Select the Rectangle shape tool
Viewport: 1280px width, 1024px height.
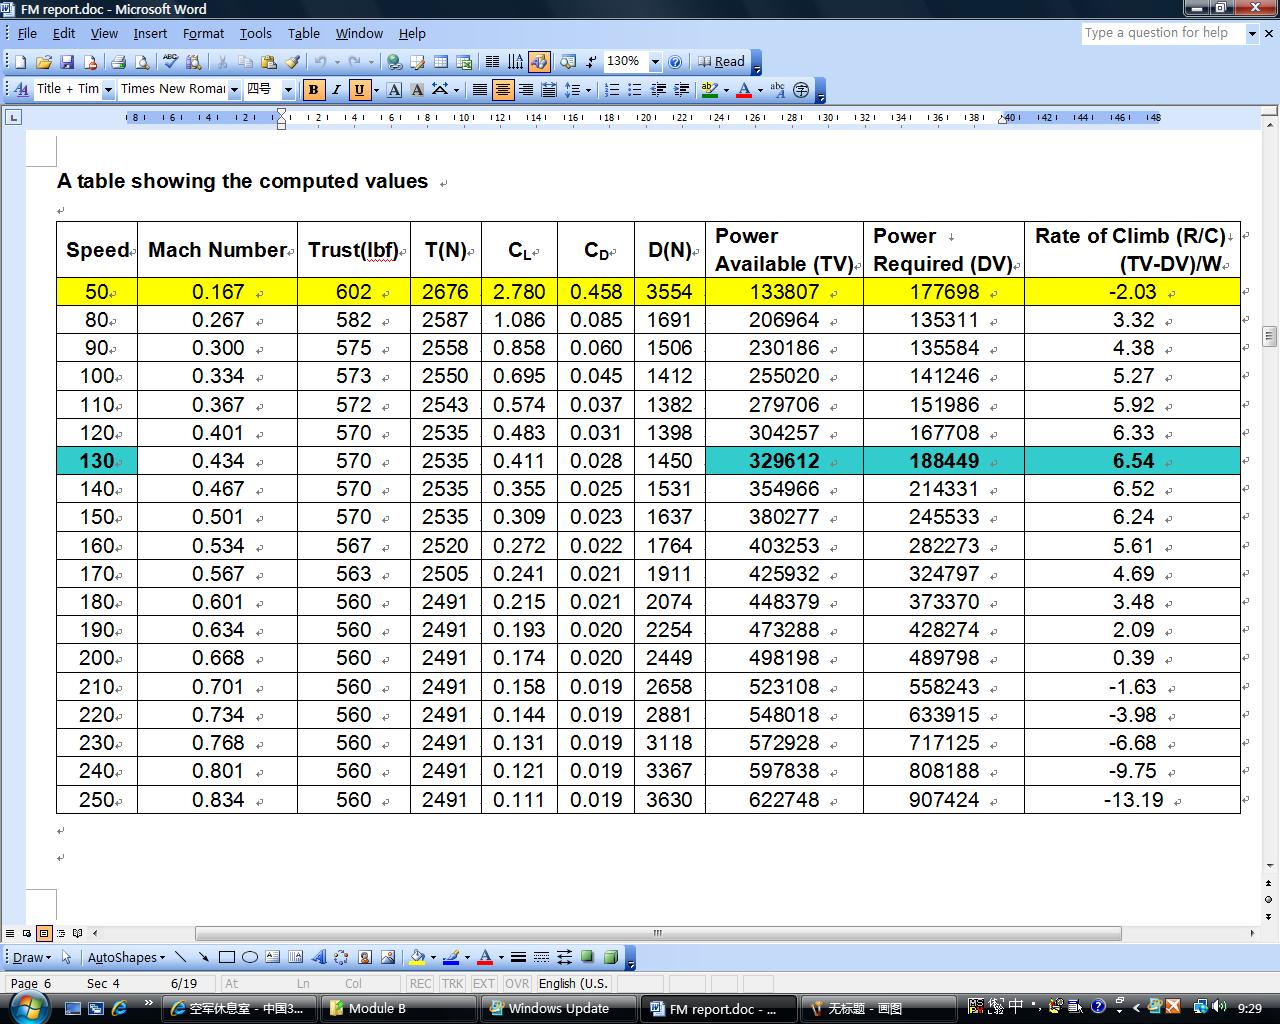(227, 957)
